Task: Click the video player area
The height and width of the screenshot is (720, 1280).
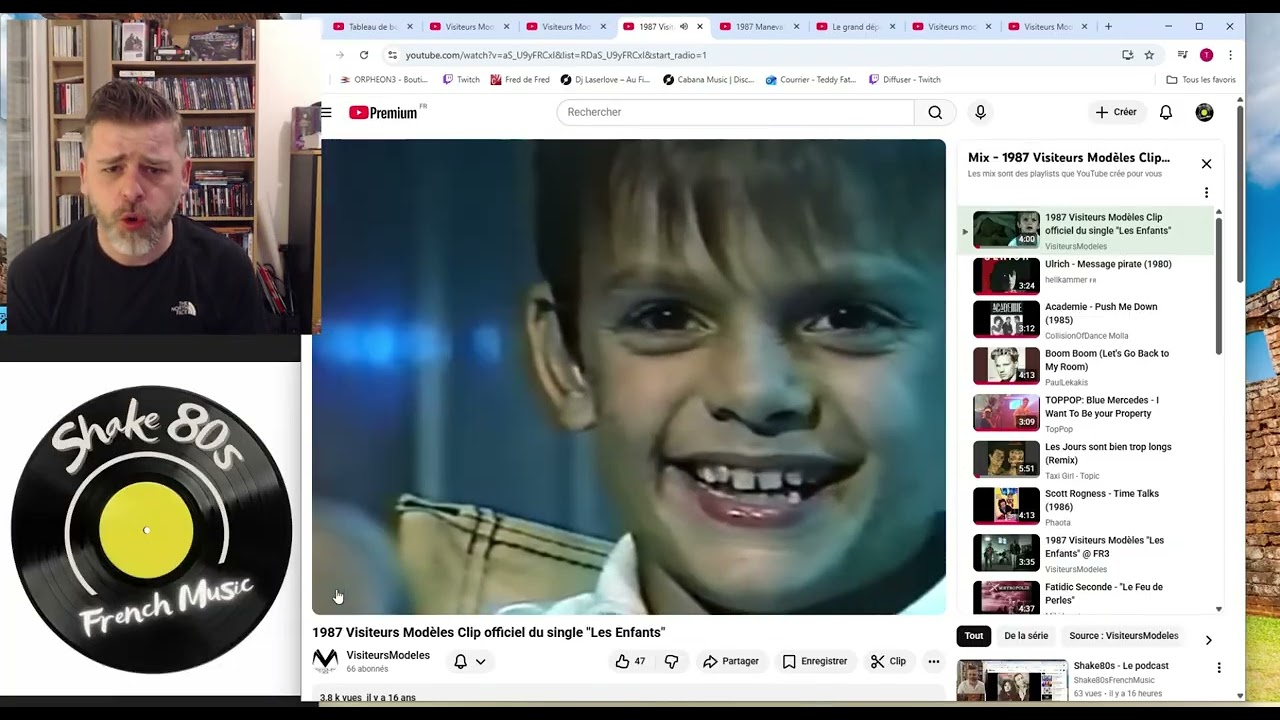Action: tap(629, 377)
